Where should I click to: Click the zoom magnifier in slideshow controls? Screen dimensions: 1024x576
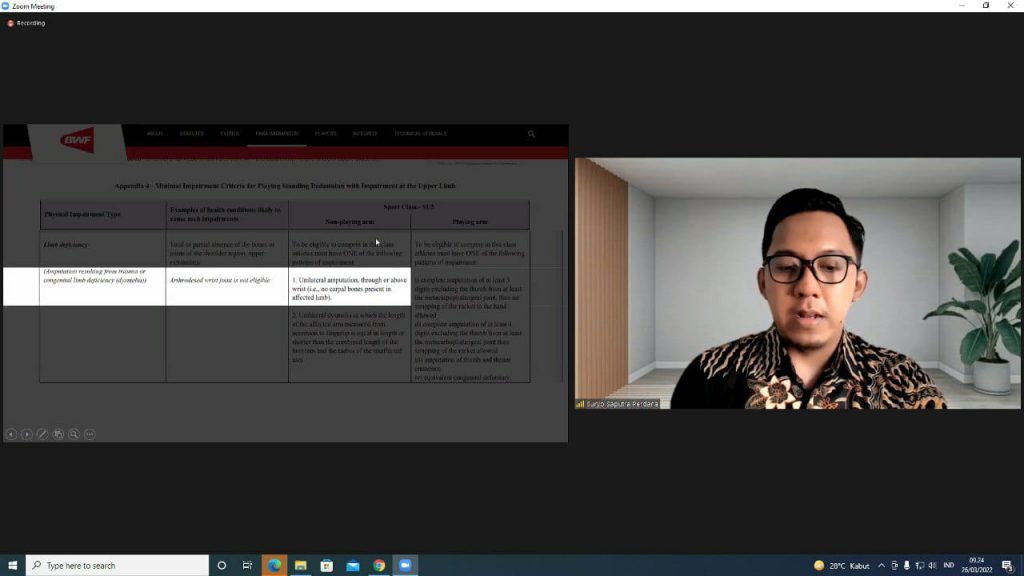point(74,434)
